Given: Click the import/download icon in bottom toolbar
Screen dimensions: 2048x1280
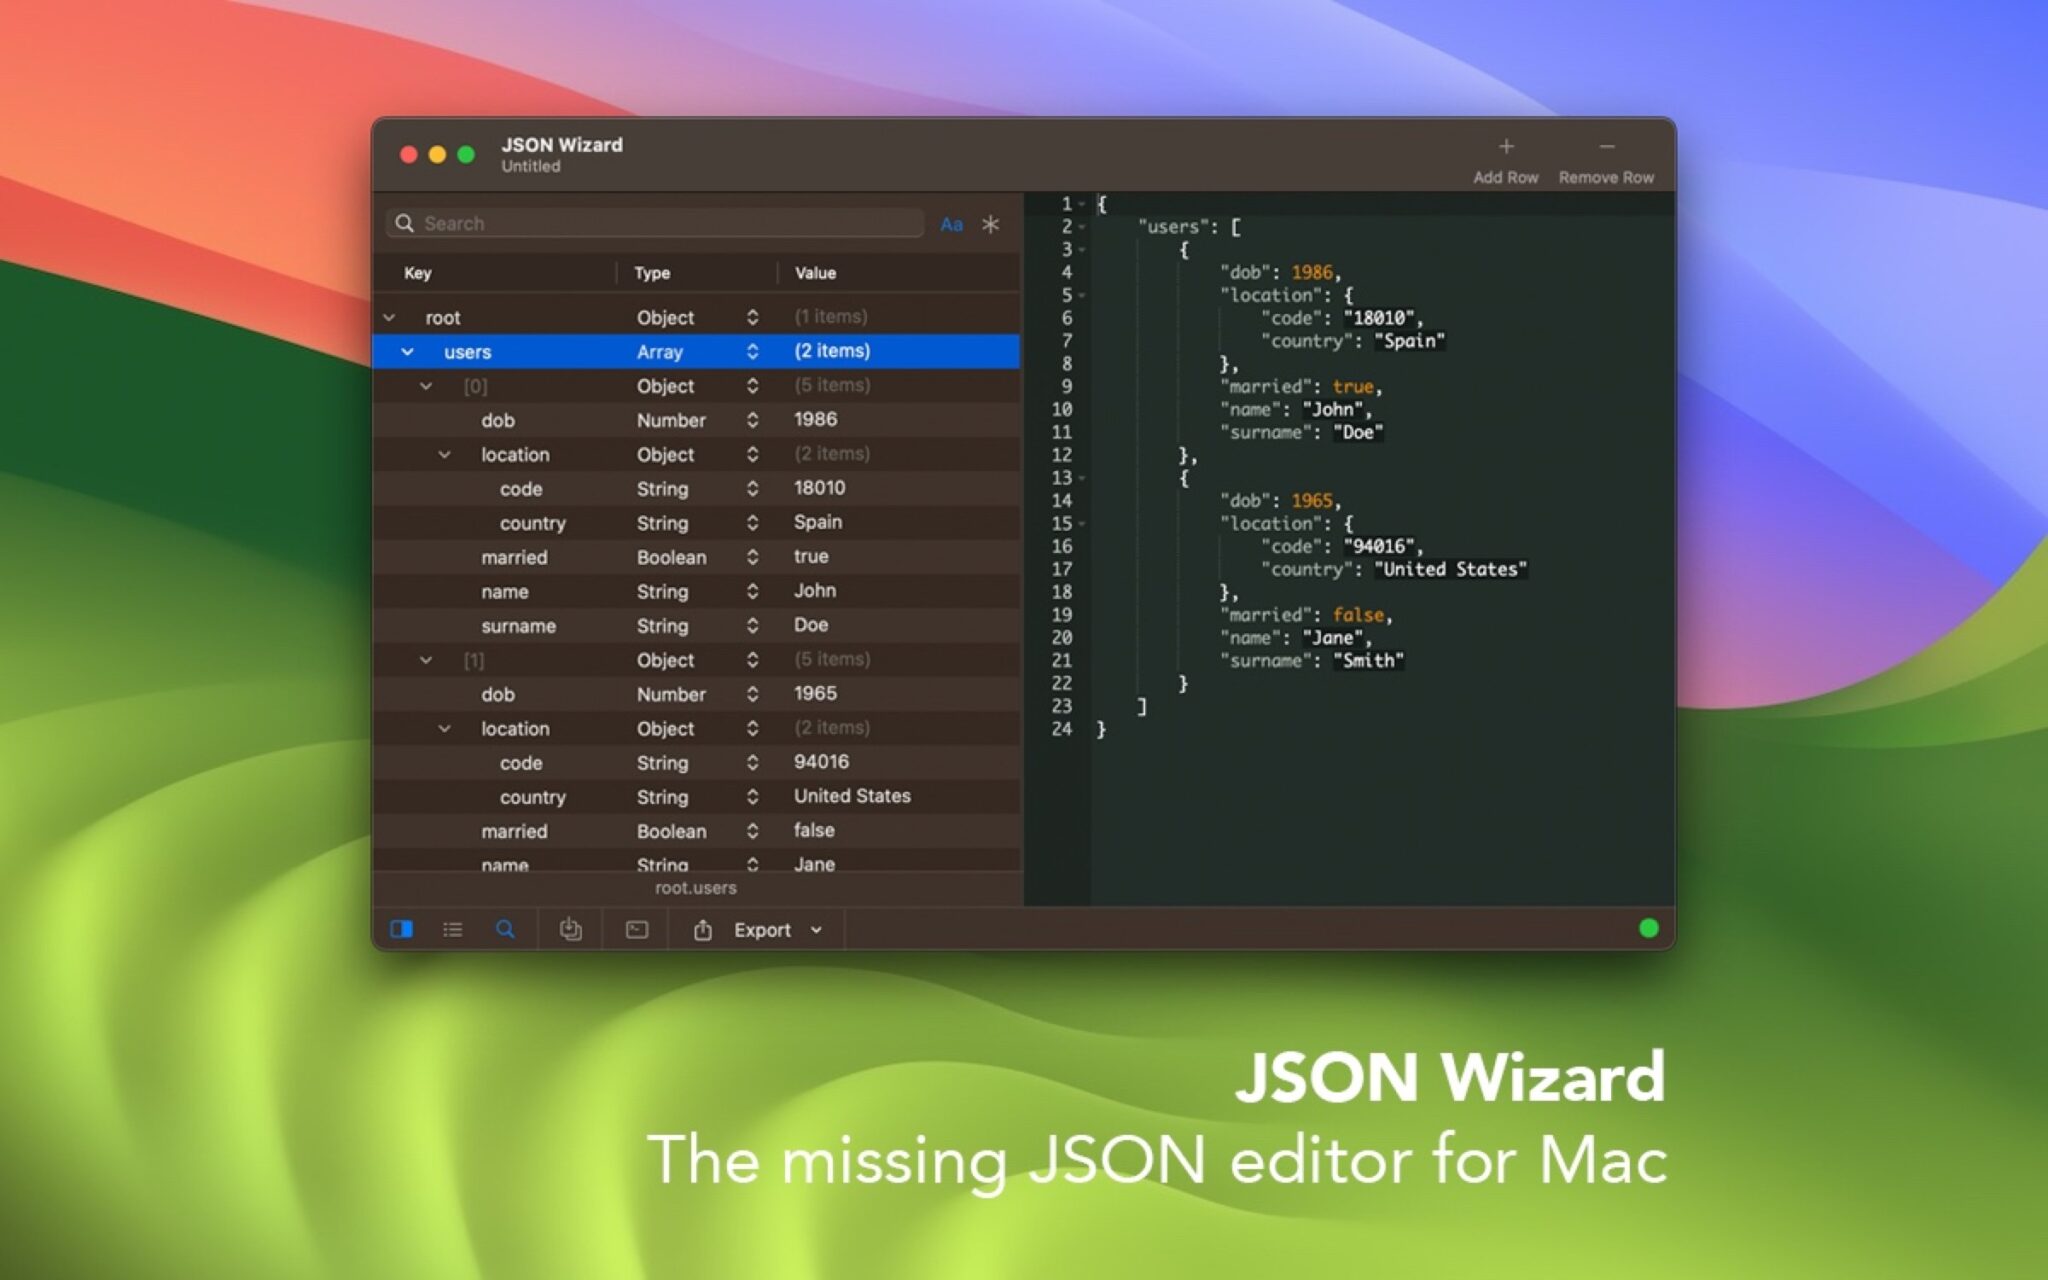Looking at the screenshot, I should point(570,929).
